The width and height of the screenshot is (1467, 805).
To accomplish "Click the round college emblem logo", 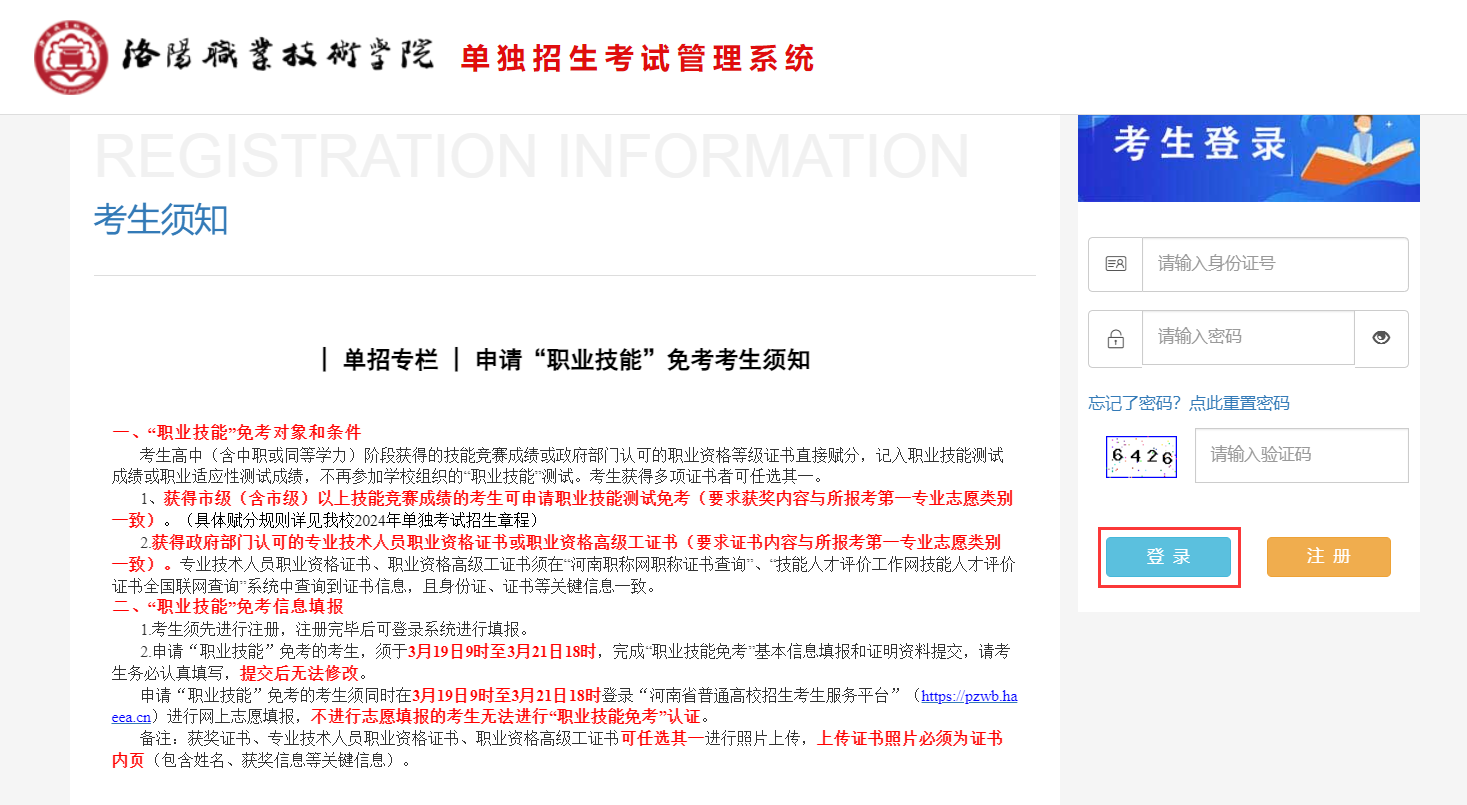I will (71, 57).
